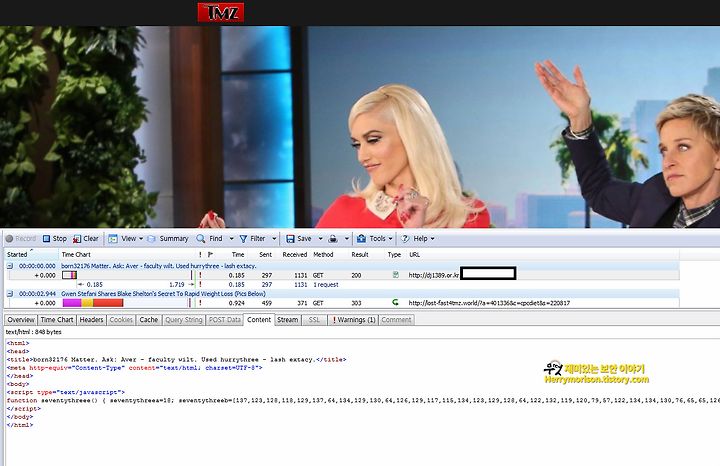
Task: Click the exclamation mark column header
Action: coord(200,254)
